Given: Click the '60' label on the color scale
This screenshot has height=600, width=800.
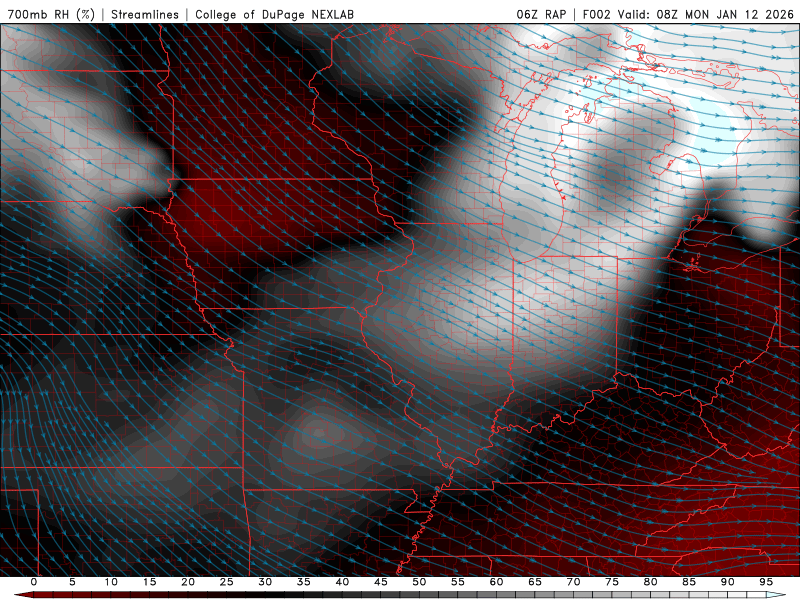Looking at the screenshot, I should [496, 582].
